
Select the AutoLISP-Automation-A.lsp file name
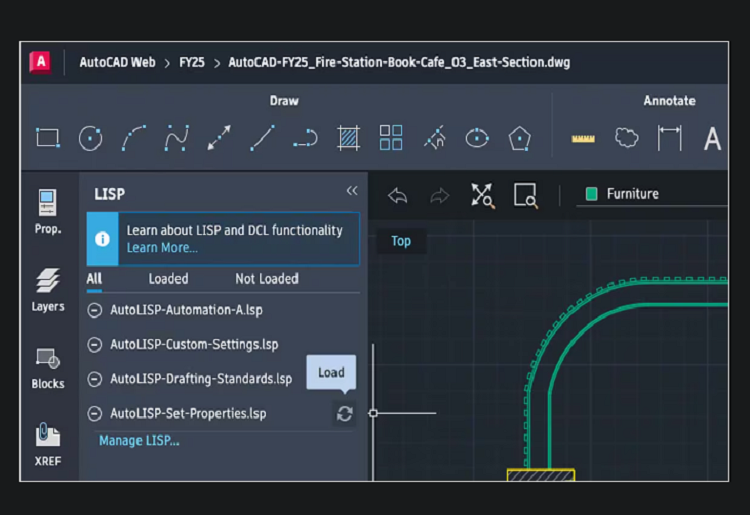tap(187, 310)
